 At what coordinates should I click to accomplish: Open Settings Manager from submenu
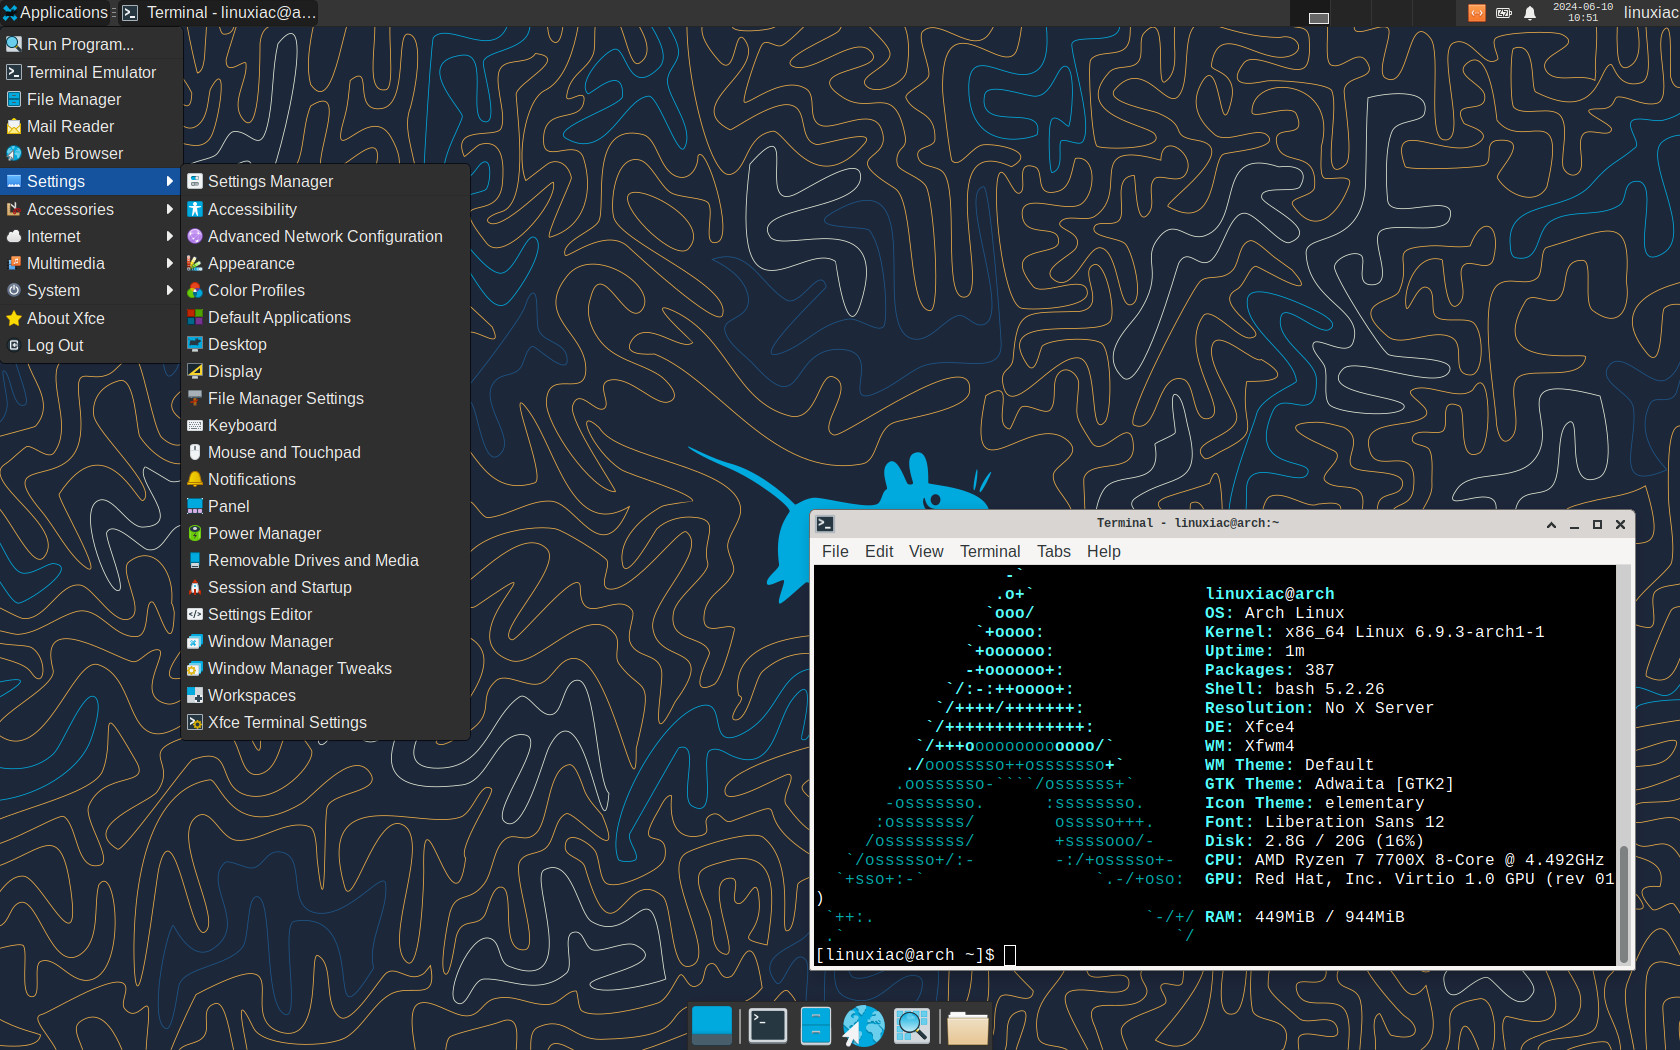point(326,181)
